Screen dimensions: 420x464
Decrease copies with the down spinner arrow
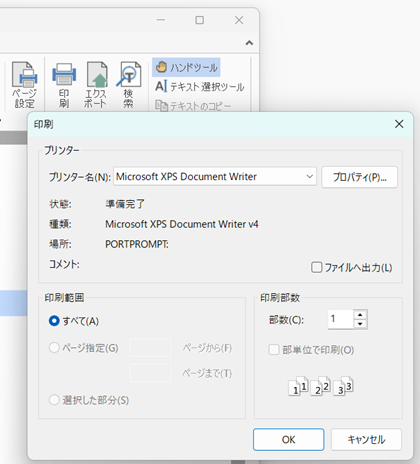pyautogui.click(x=360, y=324)
